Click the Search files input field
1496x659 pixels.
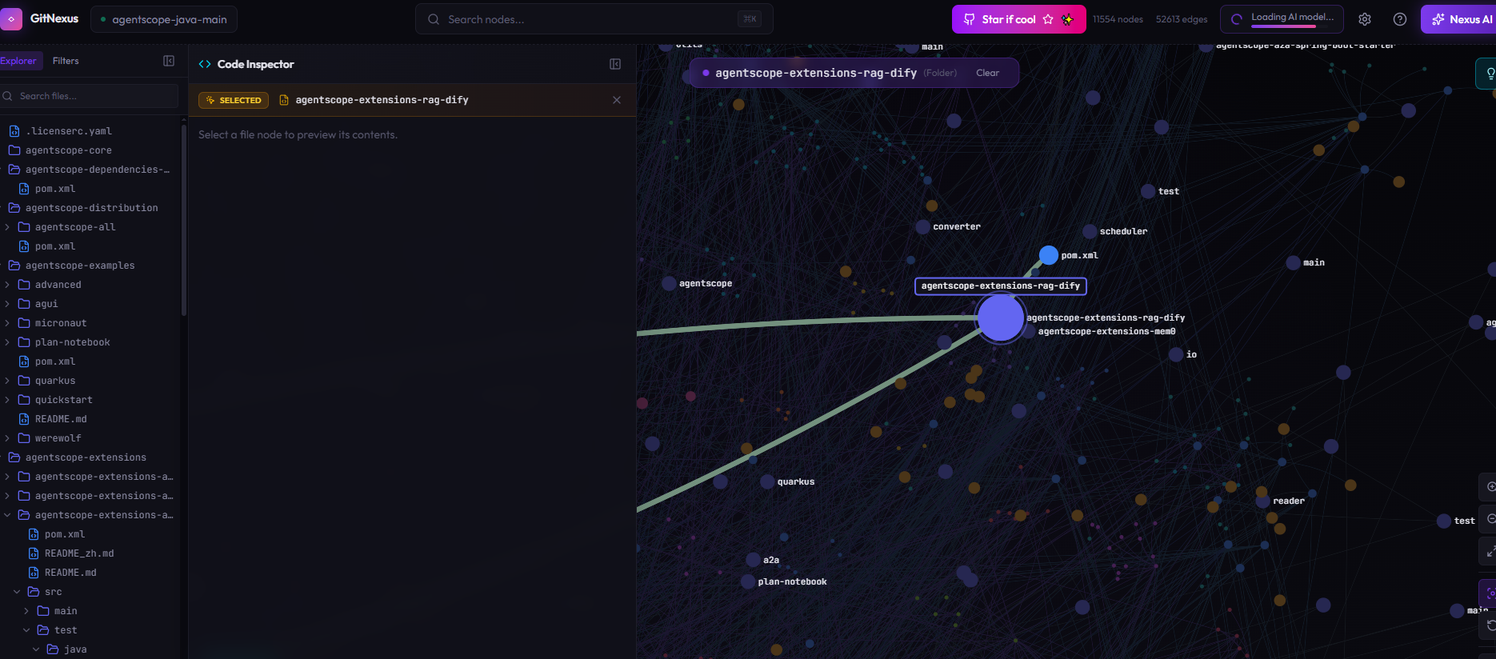pyautogui.click(x=89, y=96)
